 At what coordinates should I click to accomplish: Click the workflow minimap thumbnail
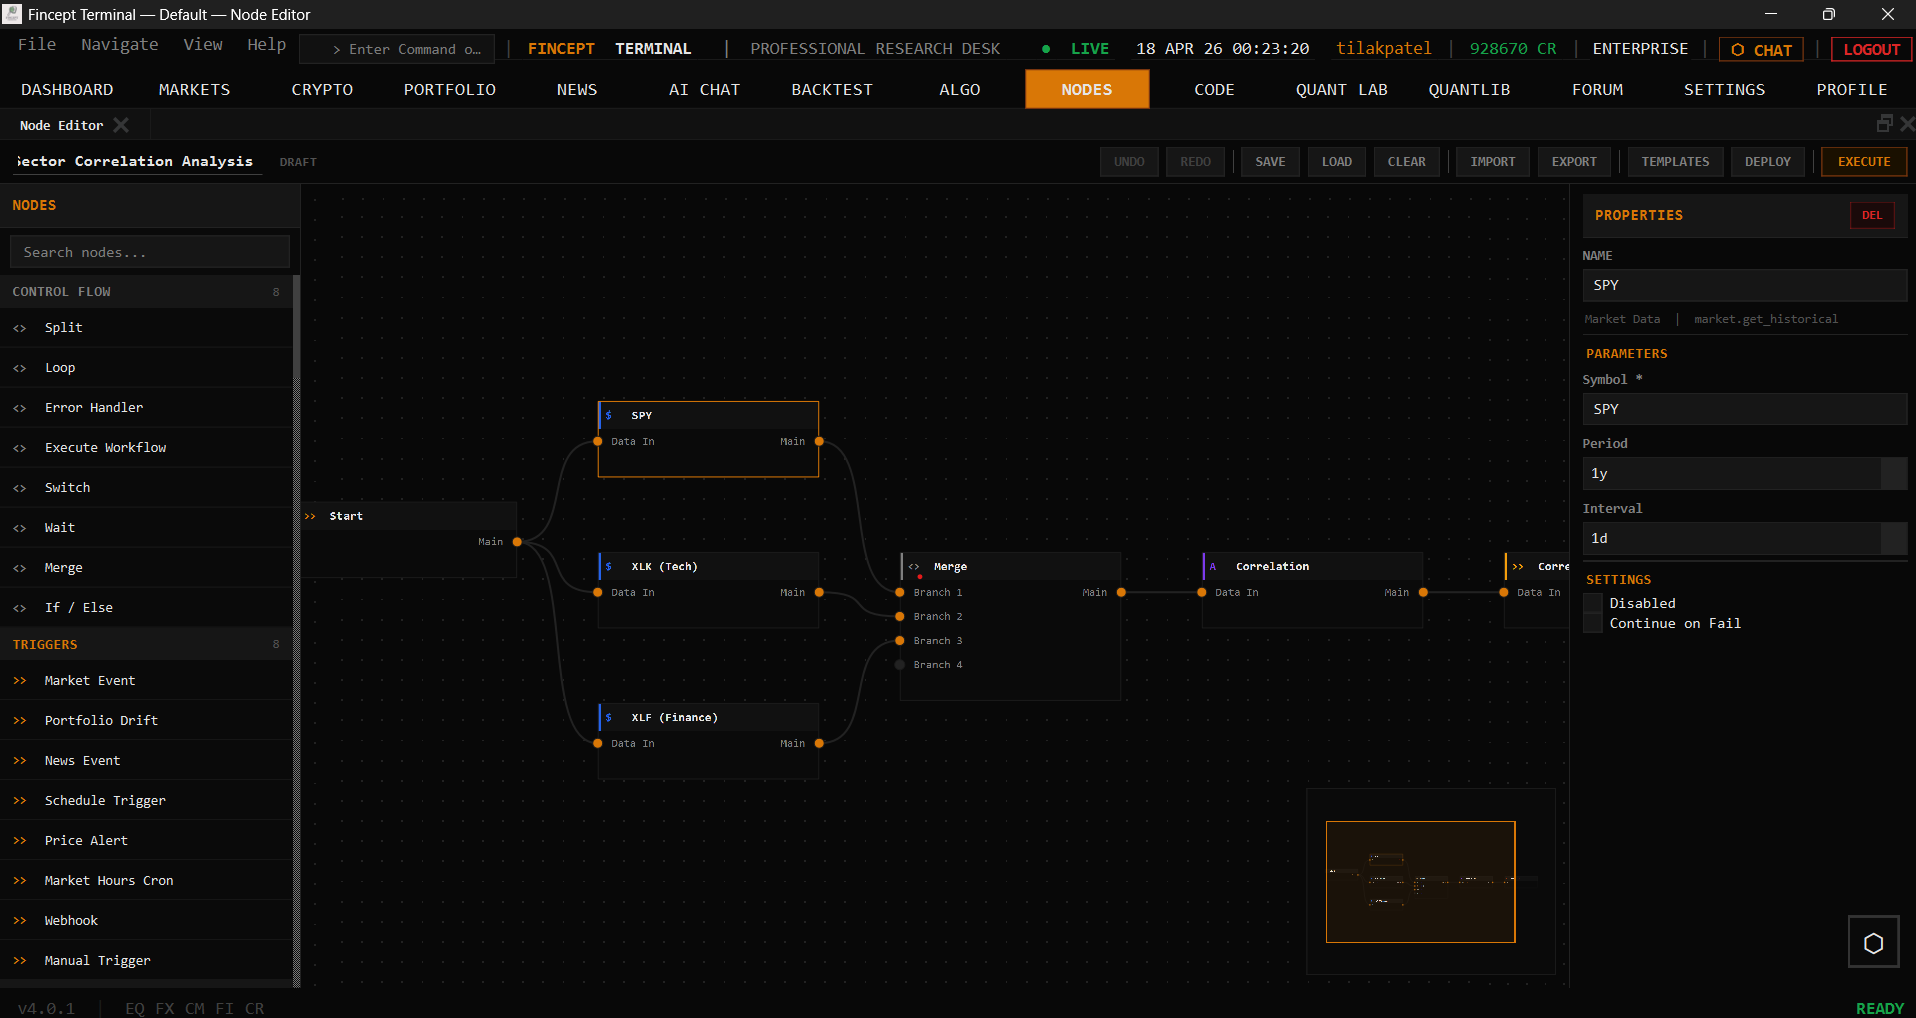pyautogui.click(x=1420, y=881)
